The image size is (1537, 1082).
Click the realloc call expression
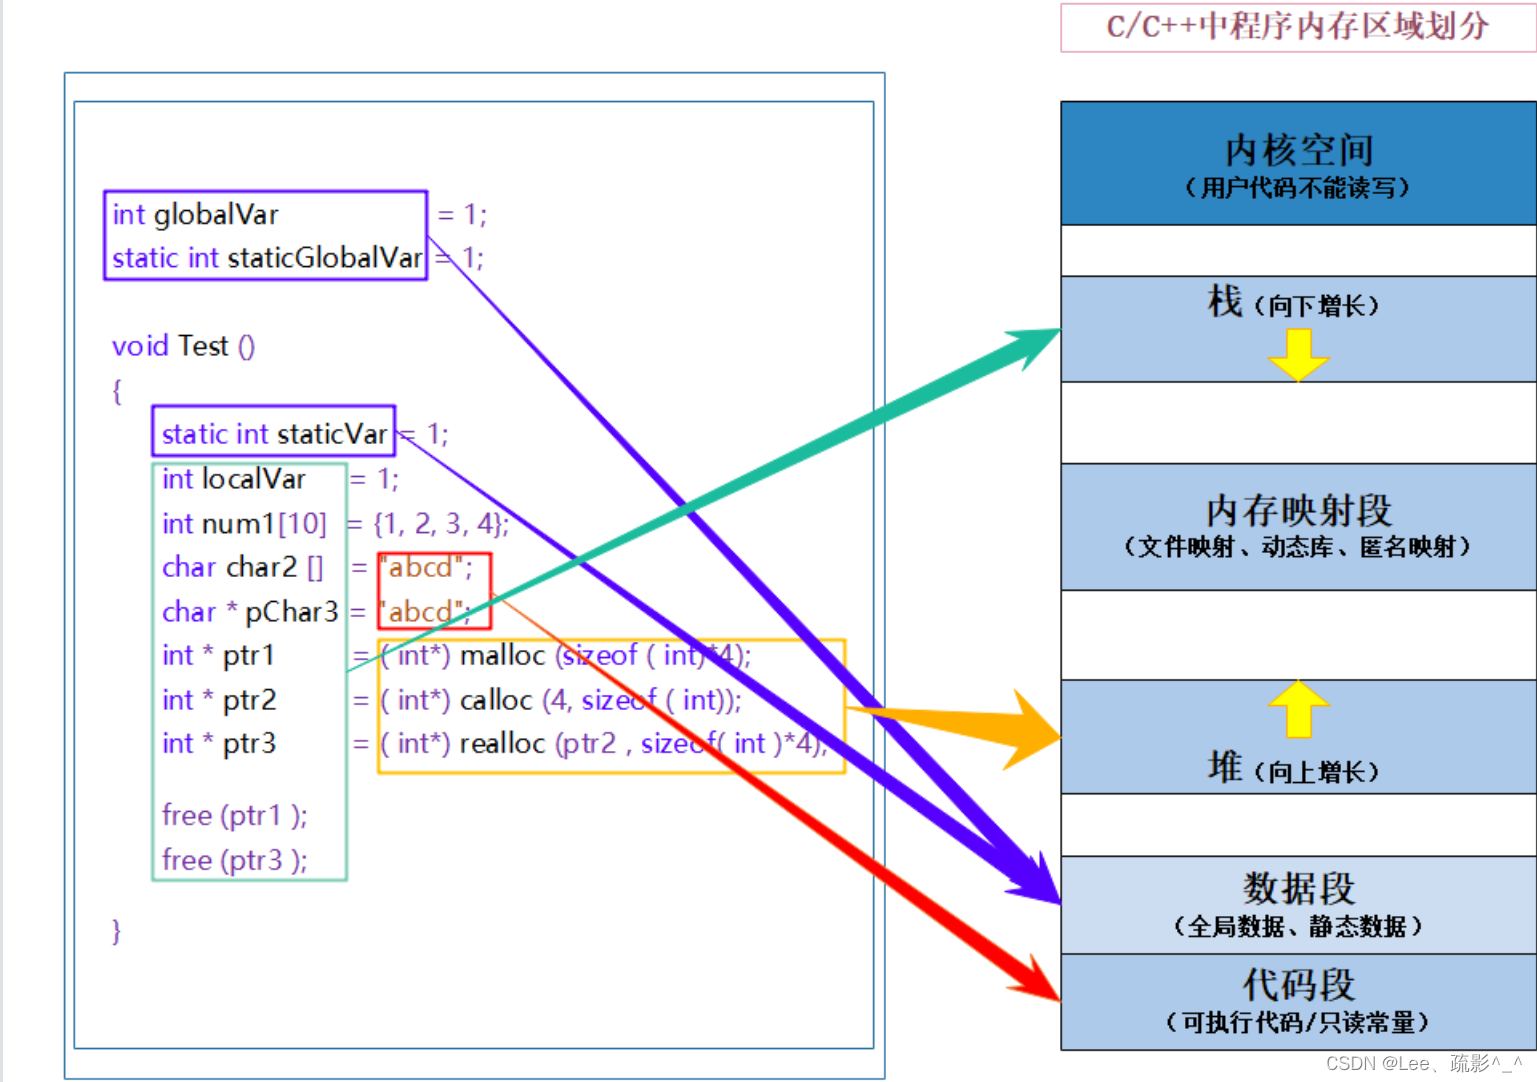click(604, 744)
